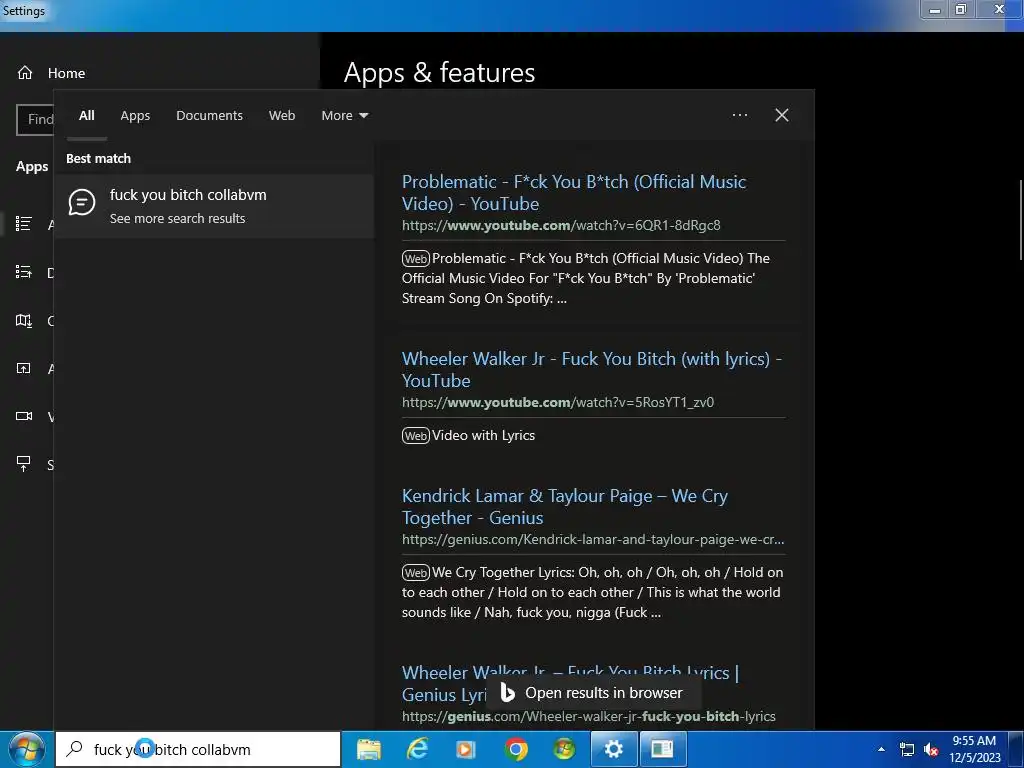This screenshot has width=1024, height=768.
Task: Open File Explorer from taskbar
Action: click(x=369, y=749)
